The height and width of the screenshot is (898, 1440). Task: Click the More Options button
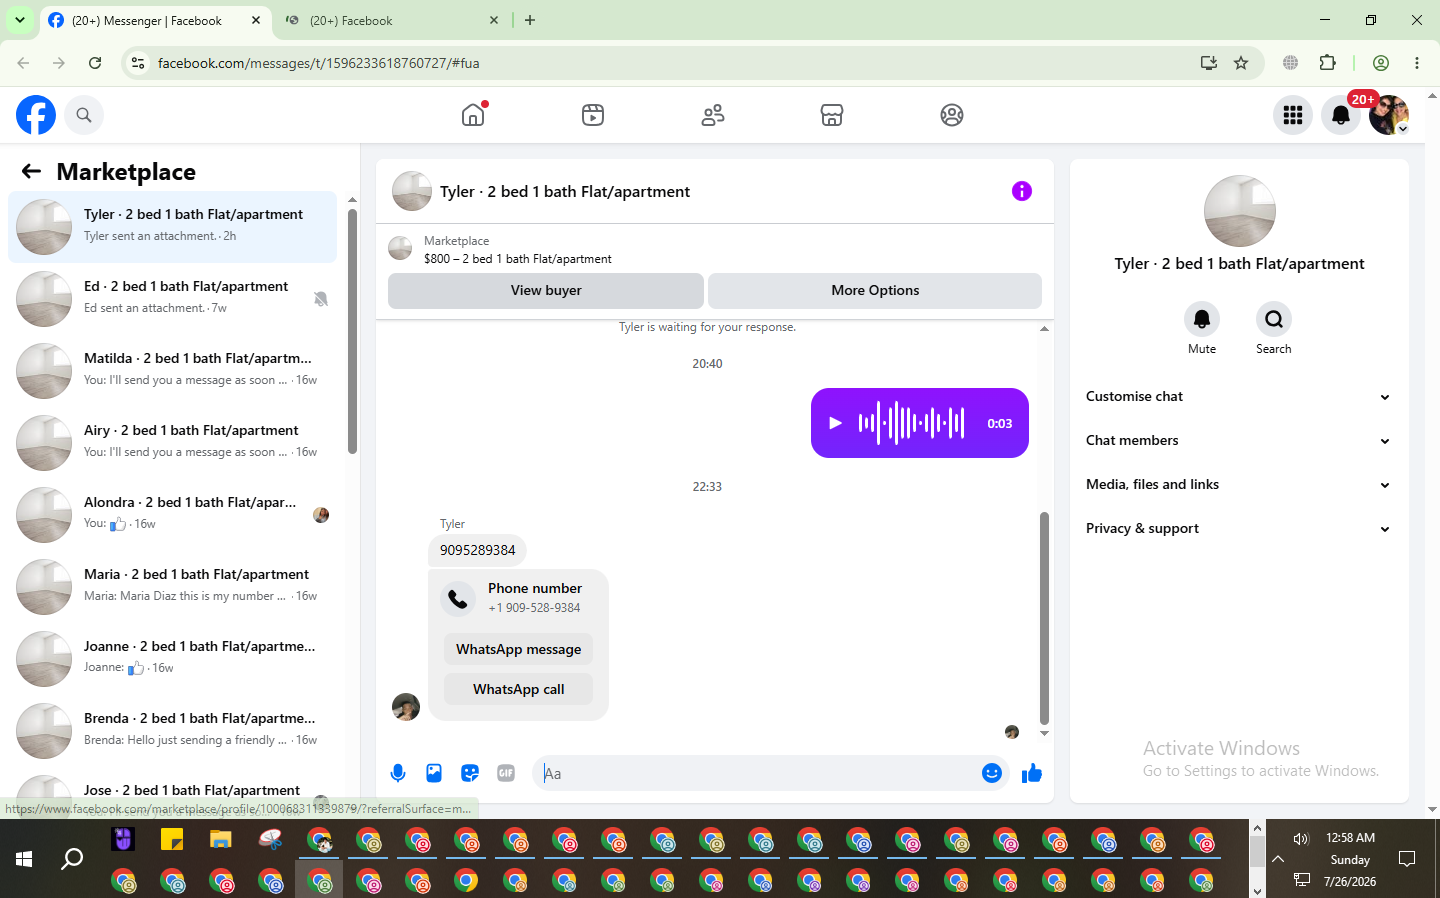875,290
